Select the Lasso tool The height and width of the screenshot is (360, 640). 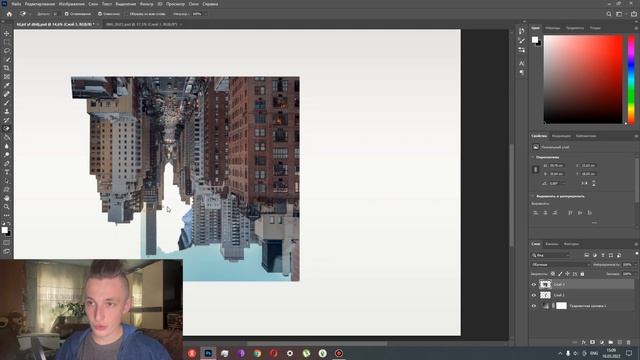7,51
